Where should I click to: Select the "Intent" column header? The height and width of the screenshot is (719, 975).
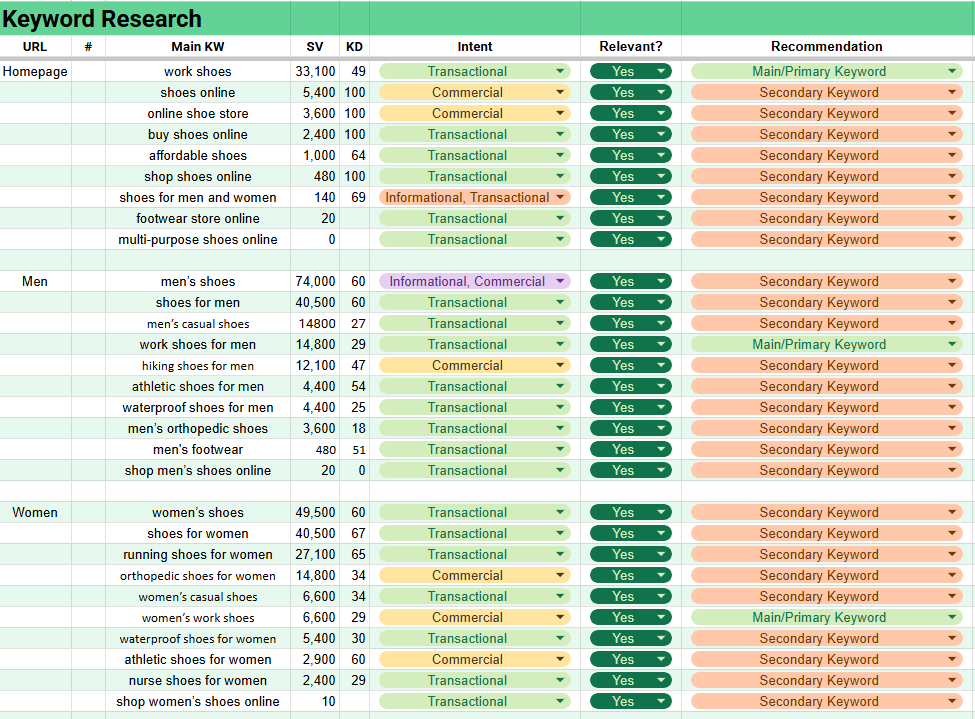point(474,46)
